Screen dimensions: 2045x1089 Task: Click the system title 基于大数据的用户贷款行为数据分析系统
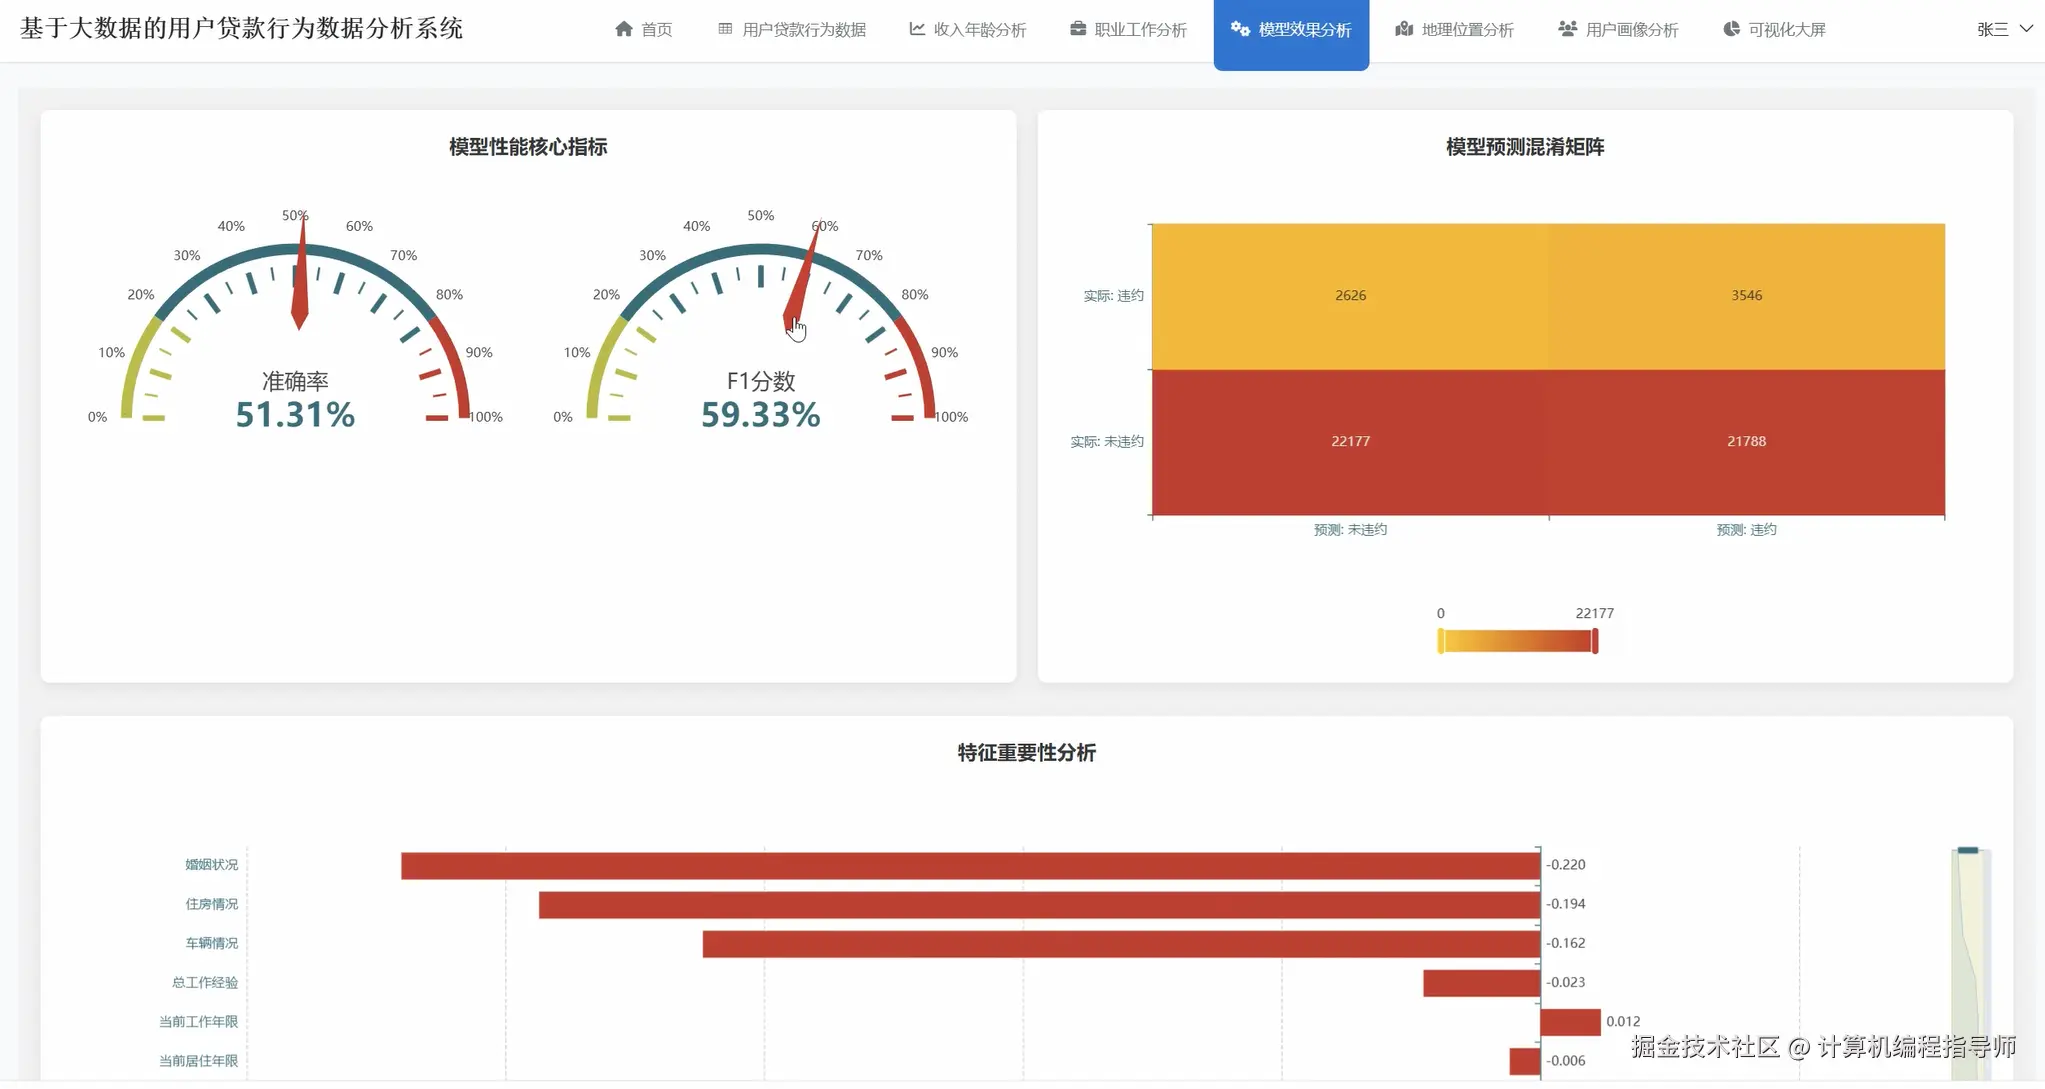tap(241, 28)
